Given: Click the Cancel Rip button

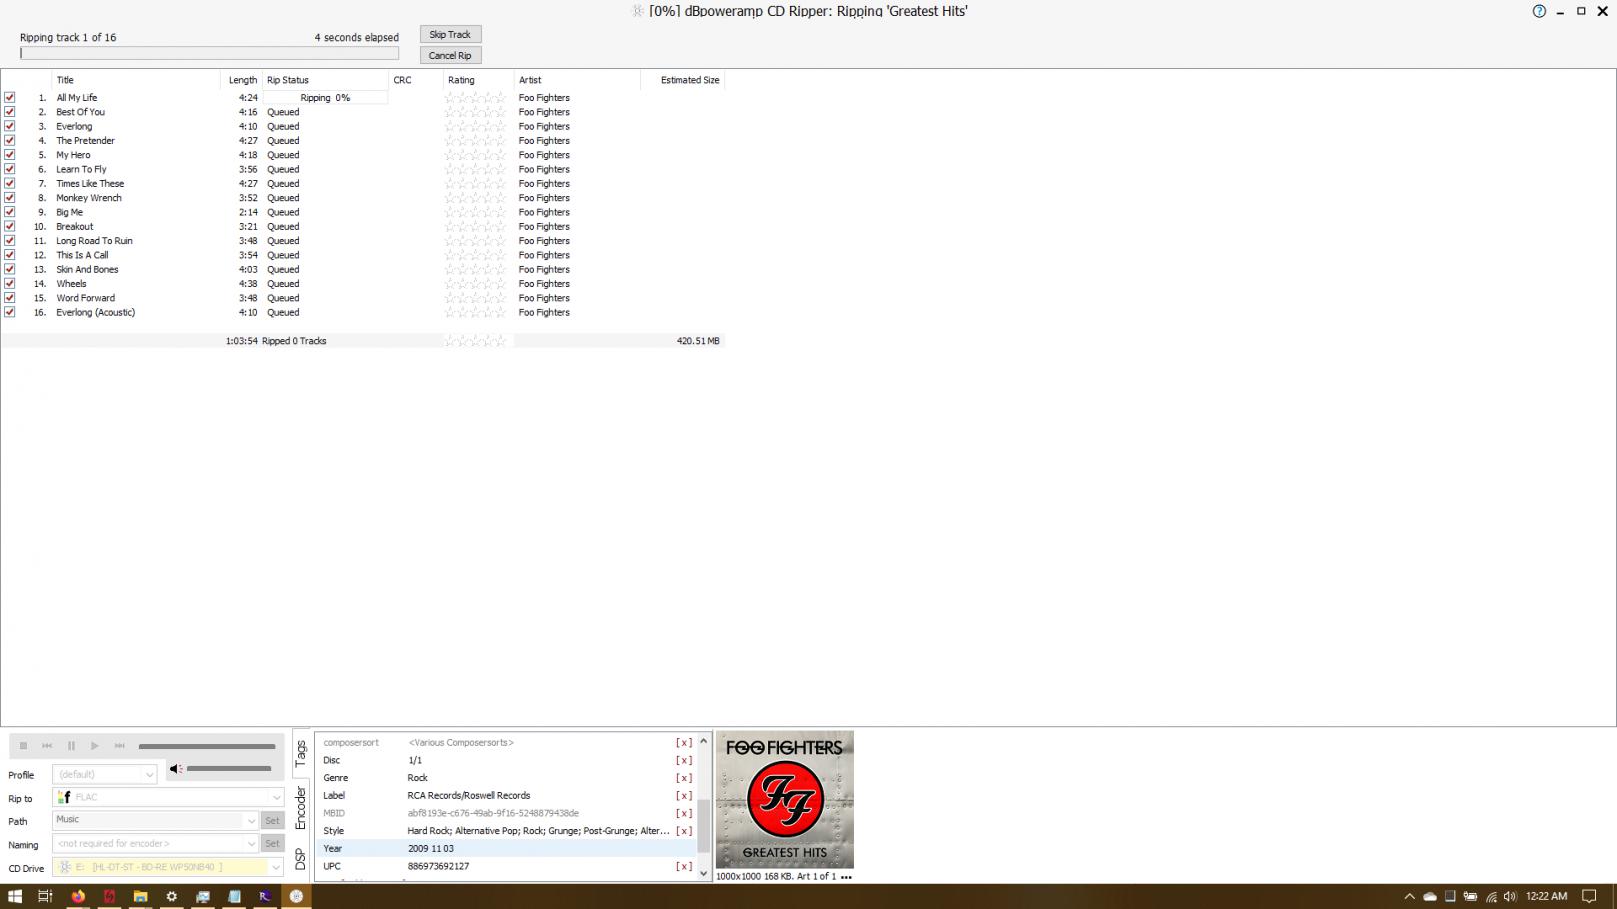Looking at the screenshot, I should tap(450, 55).
